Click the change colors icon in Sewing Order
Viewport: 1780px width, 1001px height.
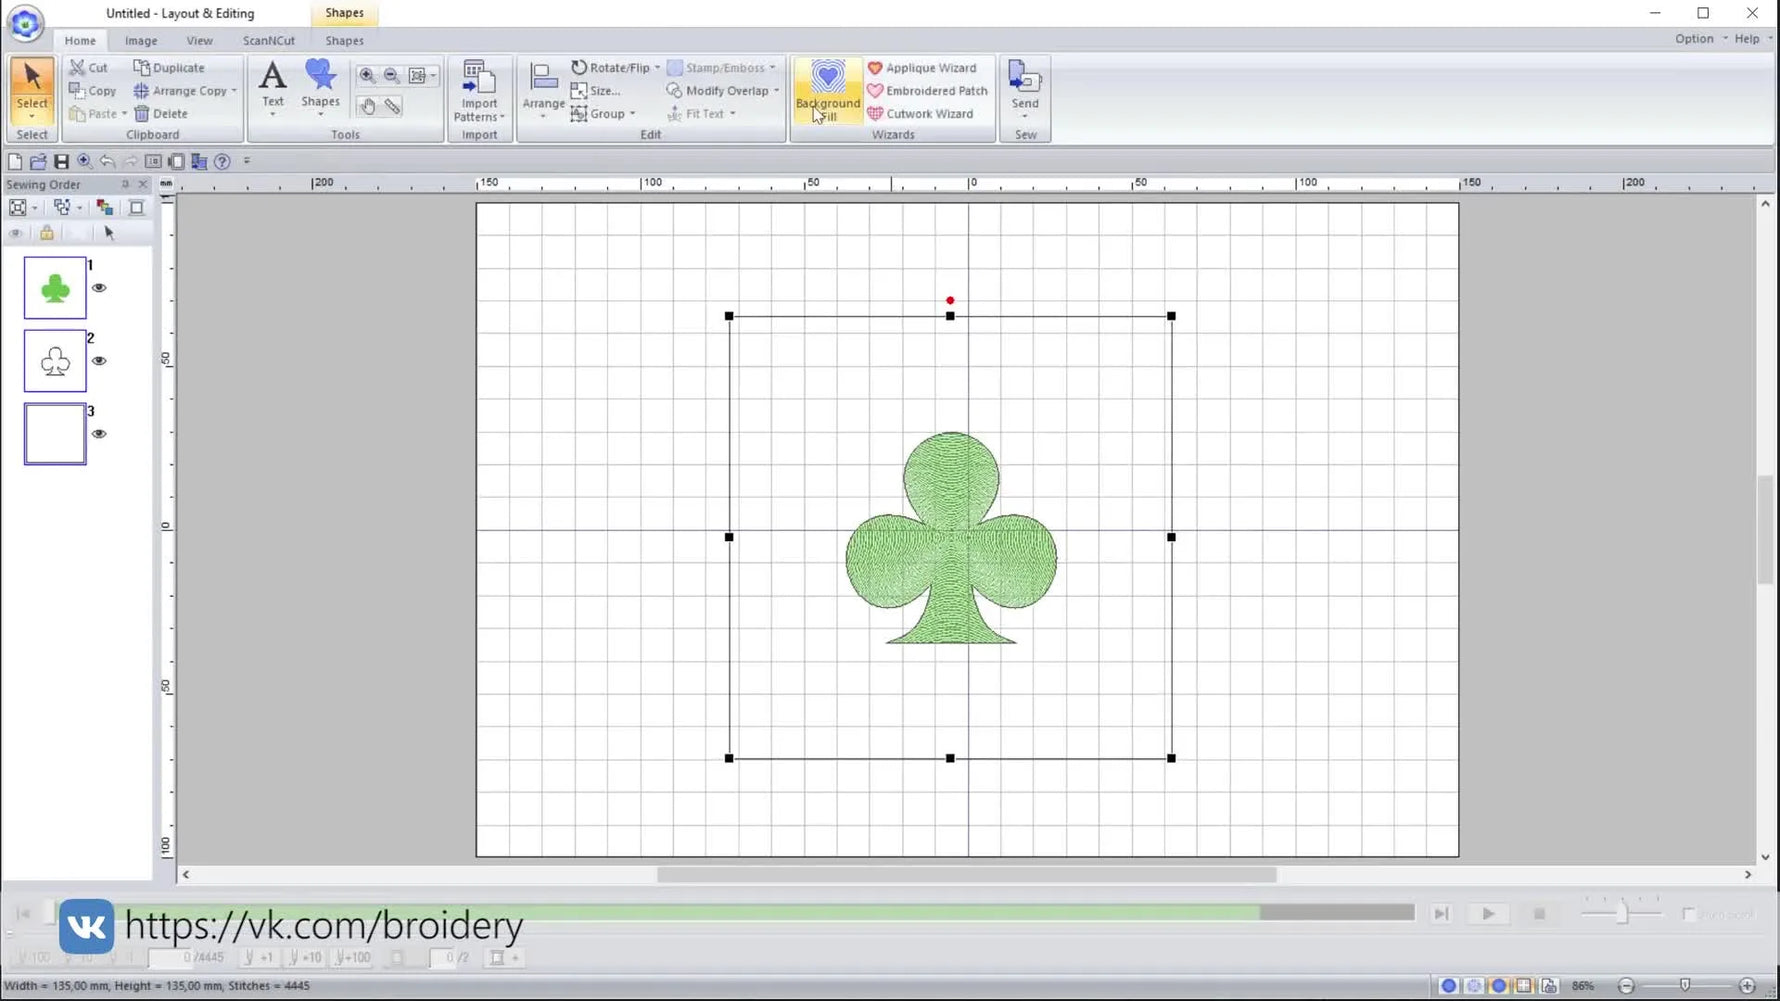coord(104,207)
